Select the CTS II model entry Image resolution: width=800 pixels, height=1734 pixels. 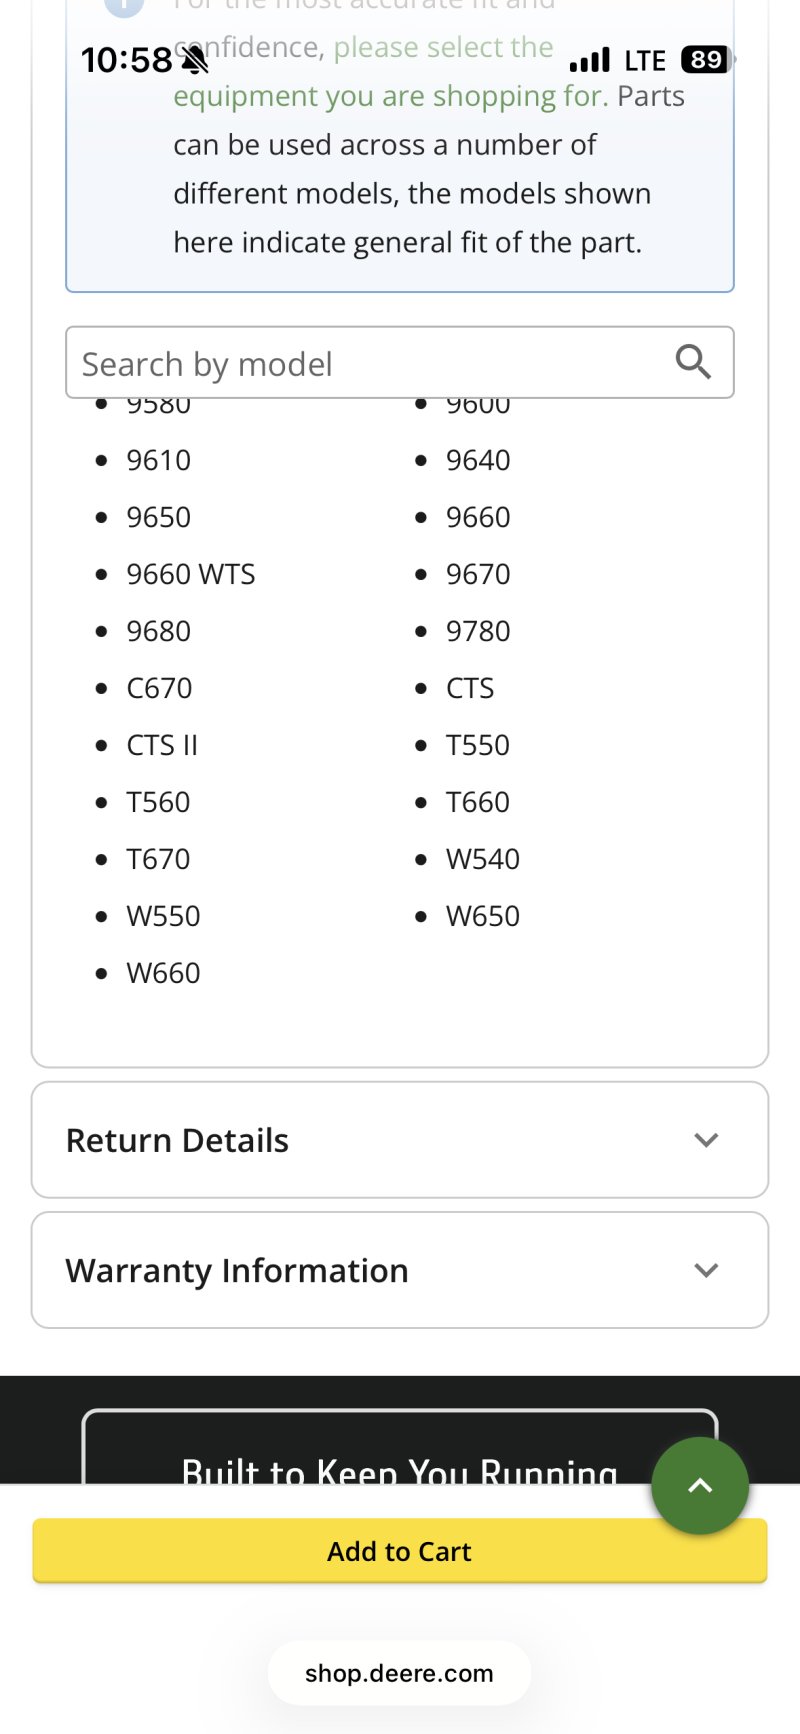click(162, 745)
